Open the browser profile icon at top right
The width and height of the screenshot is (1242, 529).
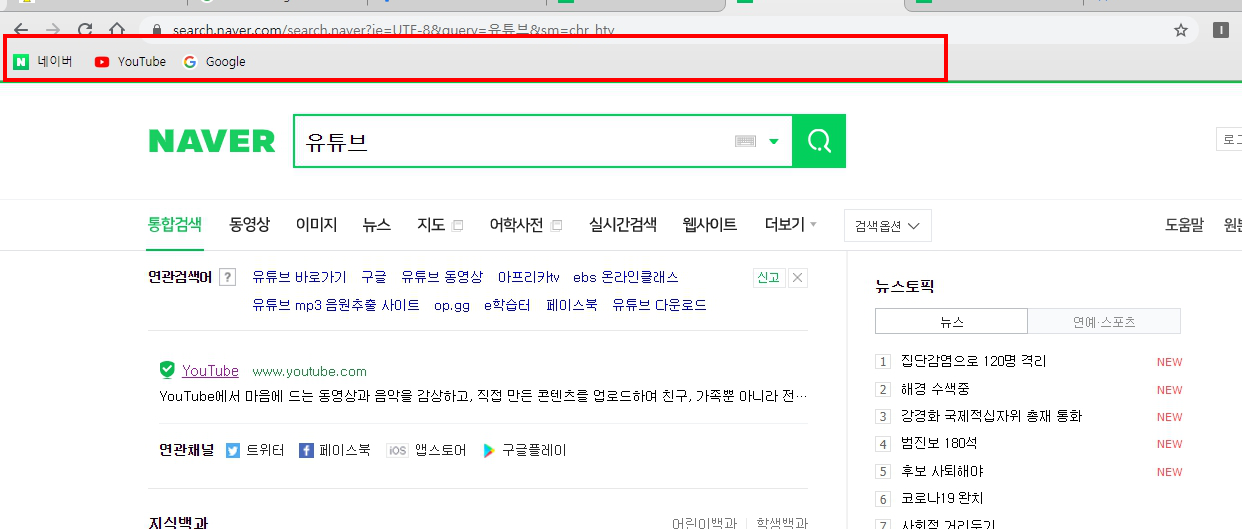click(x=1221, y=30)
